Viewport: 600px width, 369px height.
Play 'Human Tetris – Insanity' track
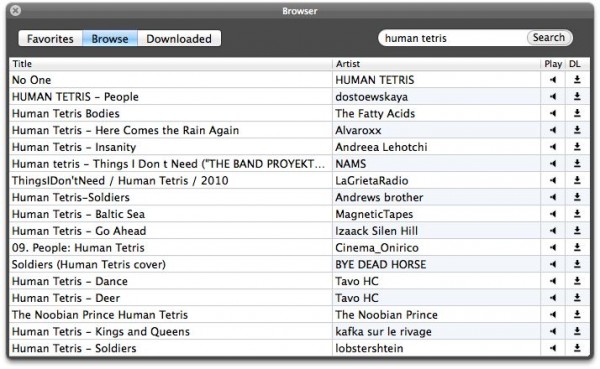553,147
